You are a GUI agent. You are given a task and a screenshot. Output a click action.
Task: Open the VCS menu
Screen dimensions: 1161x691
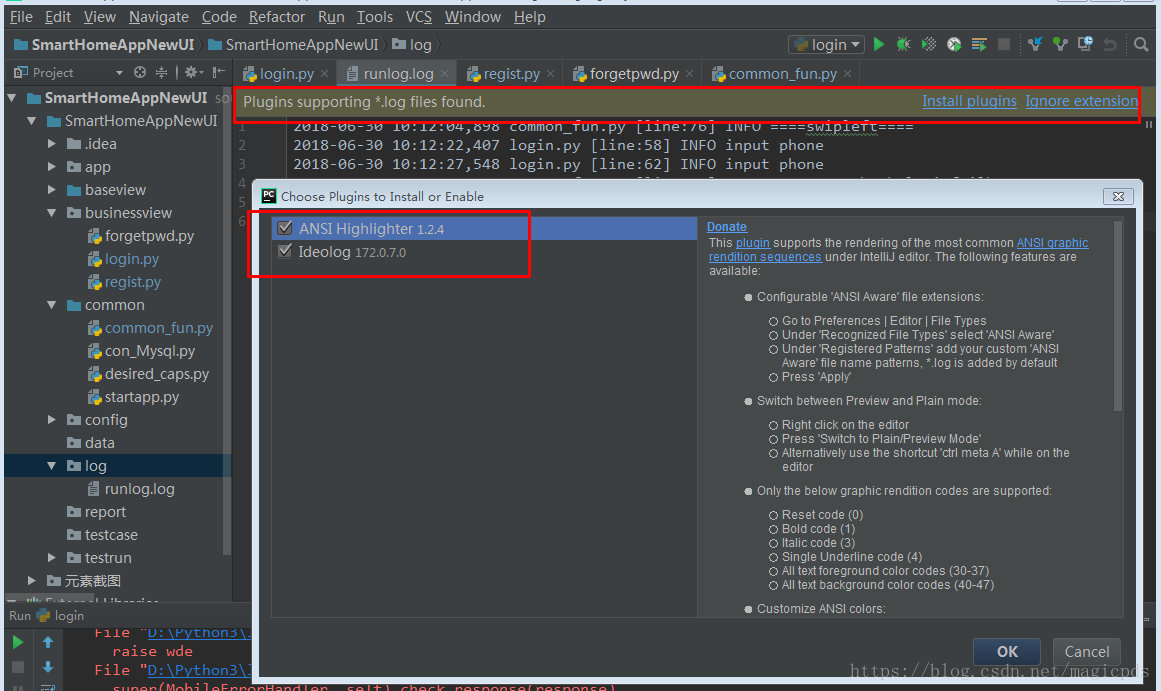tap(418, 16)
